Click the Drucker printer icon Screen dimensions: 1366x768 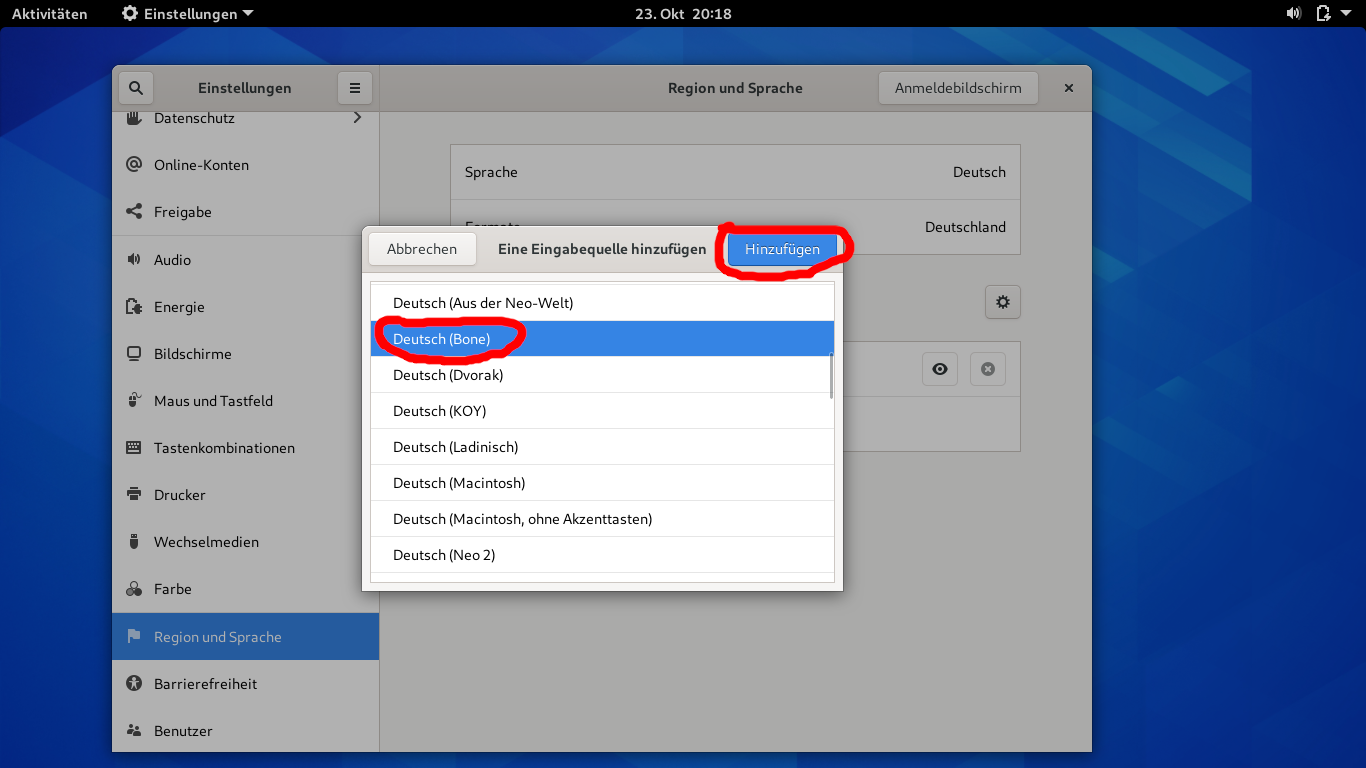[x=134, y=495]
